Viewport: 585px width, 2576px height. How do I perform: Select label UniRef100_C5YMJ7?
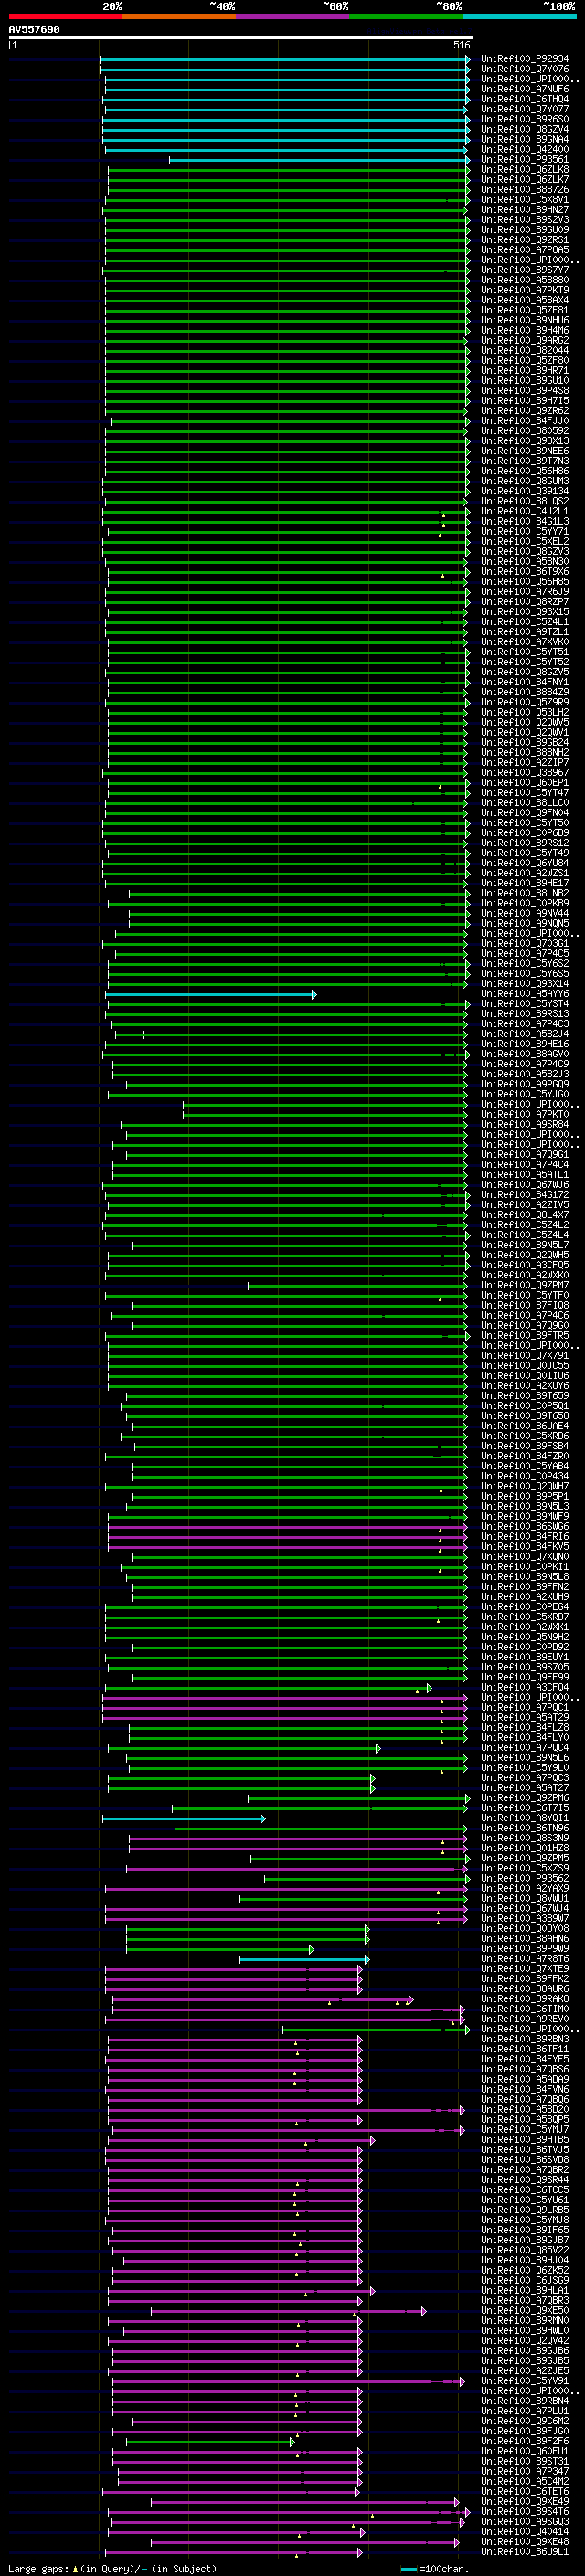coord(525,2131)
